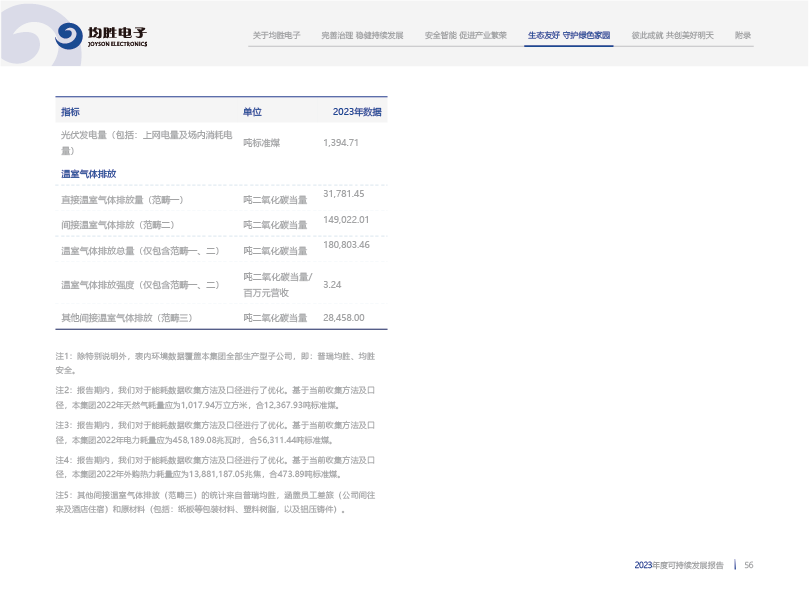
Task: Click the 2023年度可持续发展报告 footer text
Action: 679,565
